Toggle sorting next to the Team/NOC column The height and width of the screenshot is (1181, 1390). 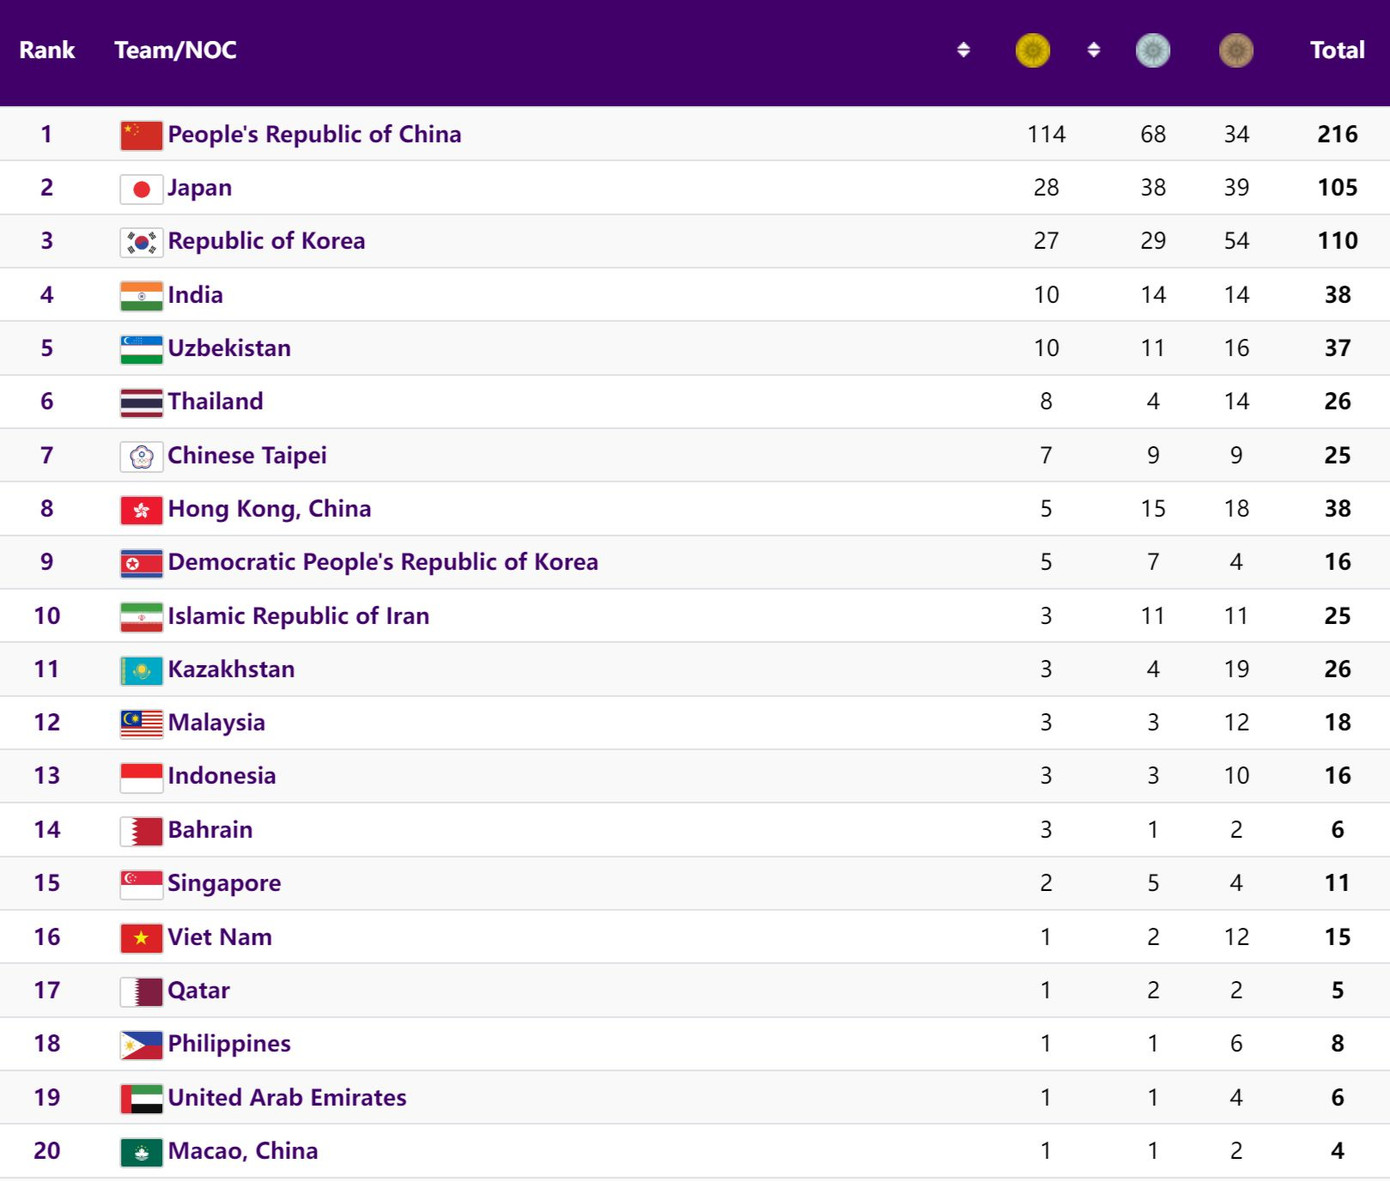pos(963,49)
